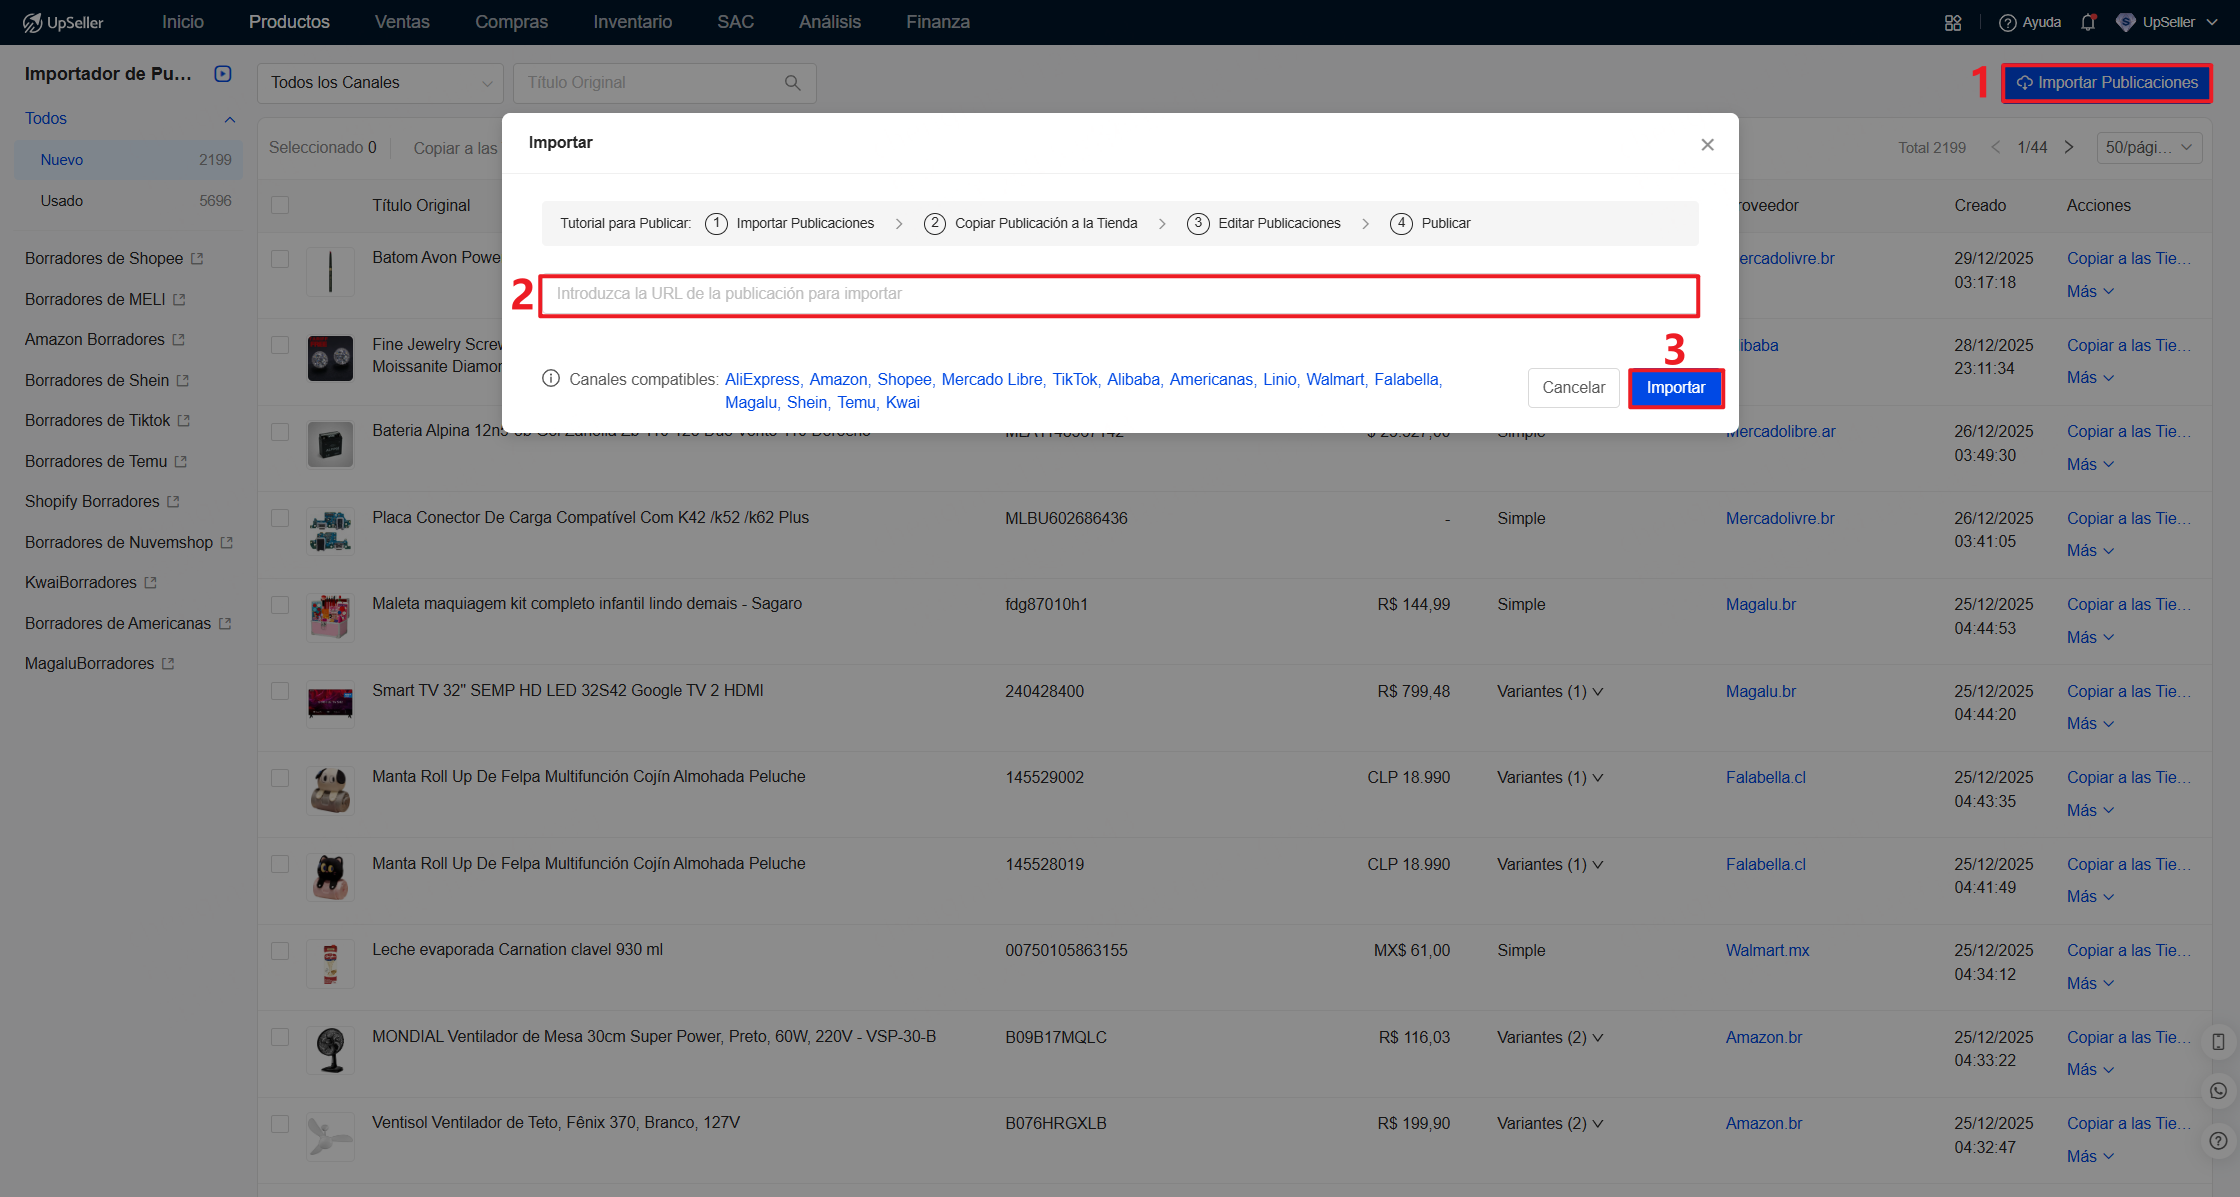Open the Inventario menu
Image resolution: width=2240 pixels, height=1197 pixels.
632,22
